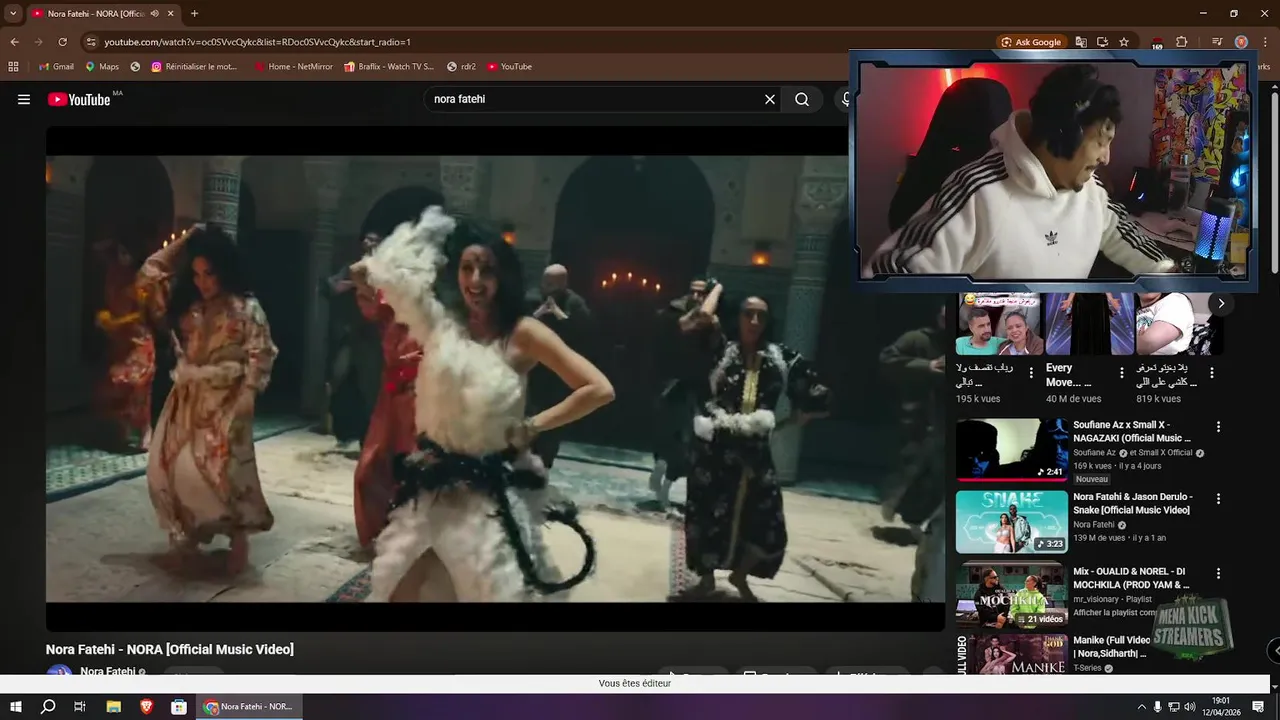Open the media control icon in toolbar

[1217, 42]
